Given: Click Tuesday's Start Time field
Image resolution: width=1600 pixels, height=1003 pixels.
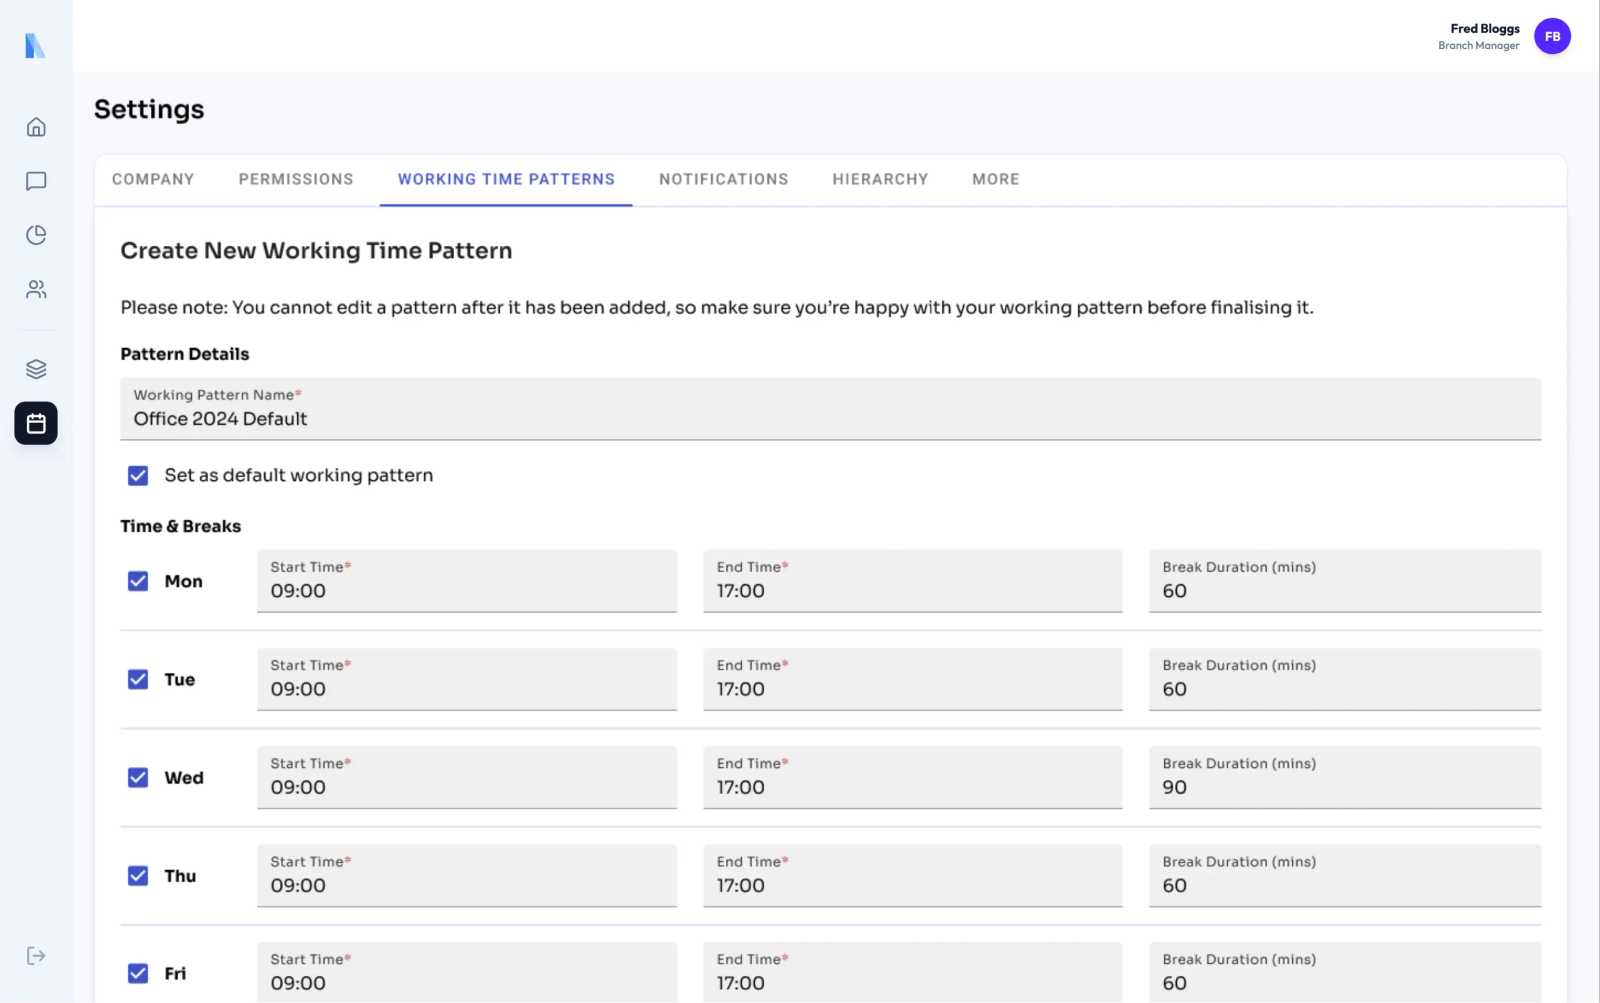Looking at the screenshot, I should point(467,679).
